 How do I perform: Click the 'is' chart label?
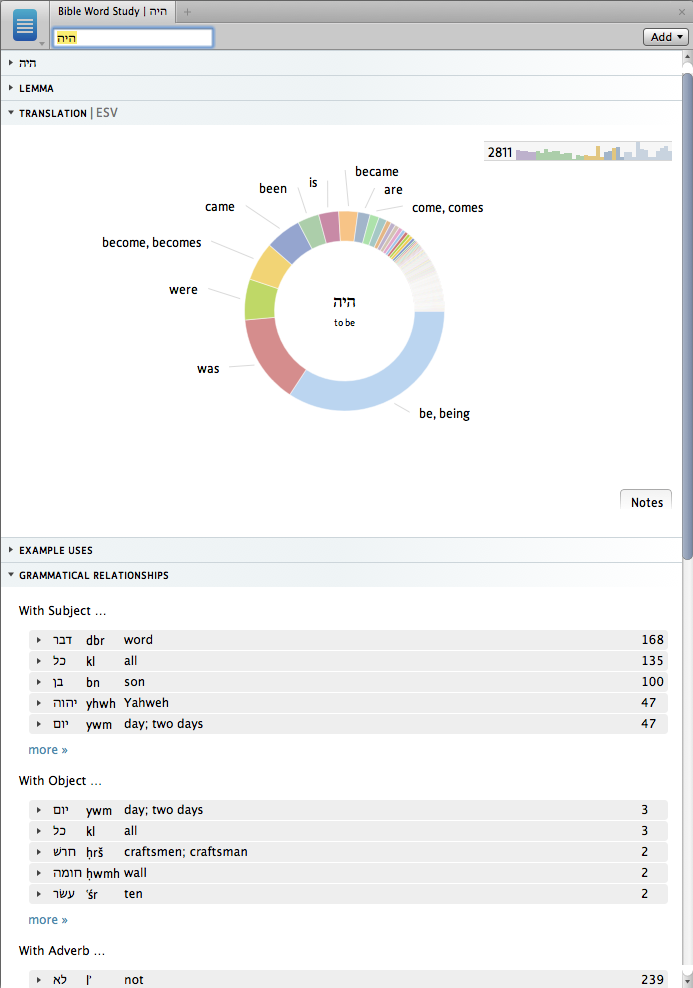coord(313,183)
